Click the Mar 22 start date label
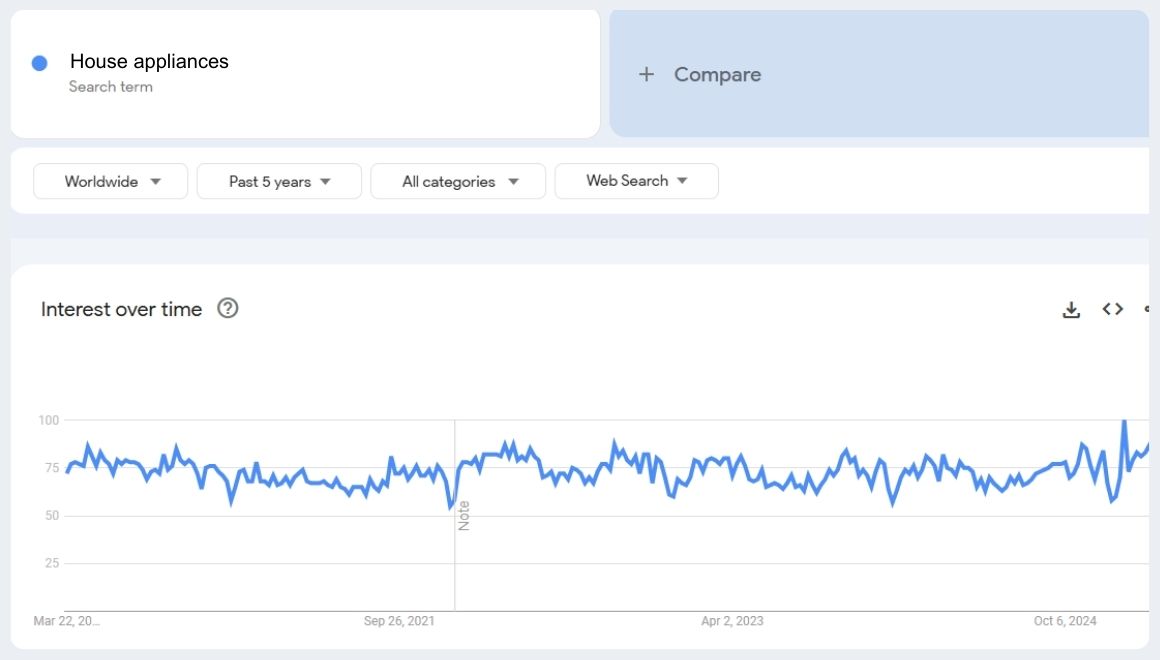 tap(67, 621)
